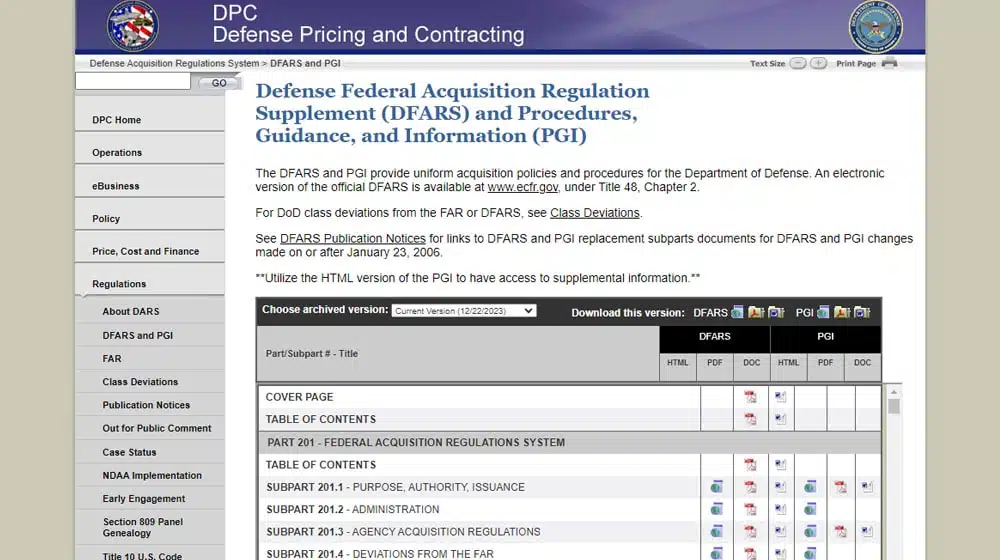Open Early Engagement submenu item
This screenshot has width=1000, height=560.
pyautogui.click(x=143, y=499)
